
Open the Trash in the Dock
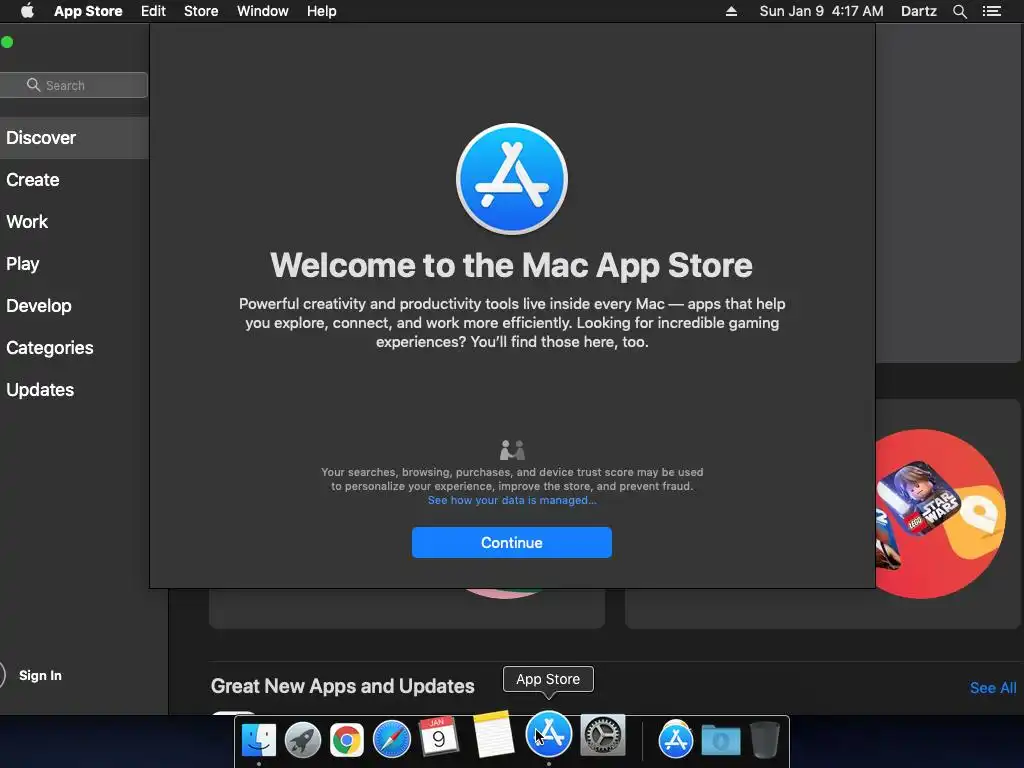[764, 740]
